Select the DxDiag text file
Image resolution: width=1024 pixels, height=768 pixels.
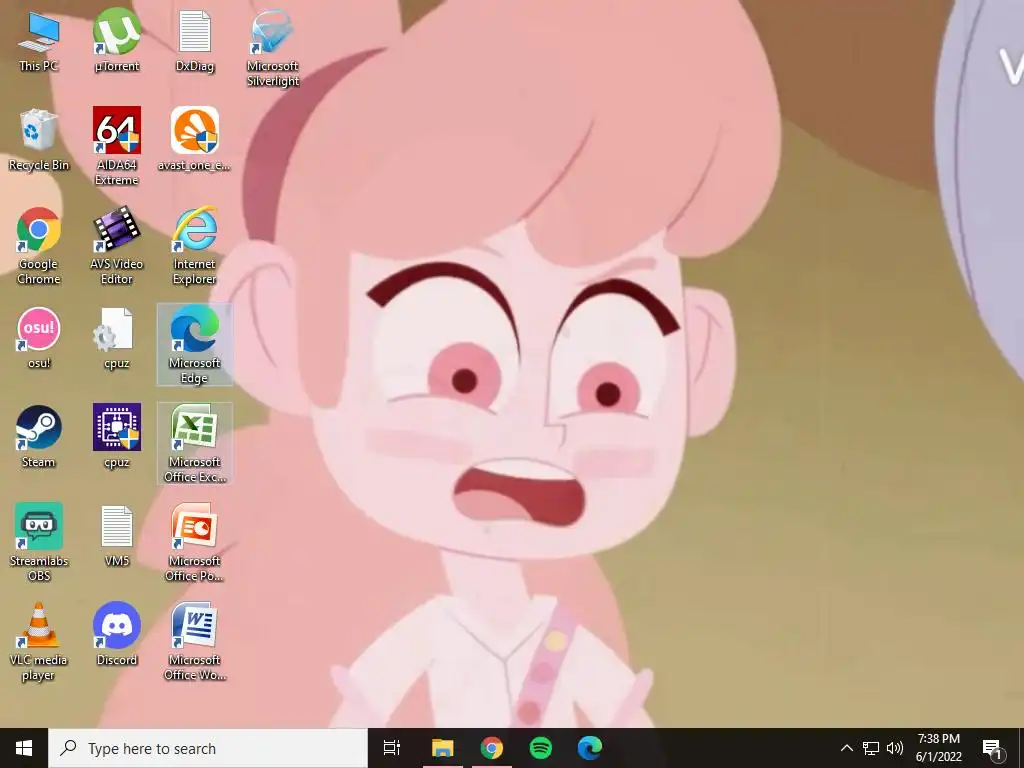[195, 42]
